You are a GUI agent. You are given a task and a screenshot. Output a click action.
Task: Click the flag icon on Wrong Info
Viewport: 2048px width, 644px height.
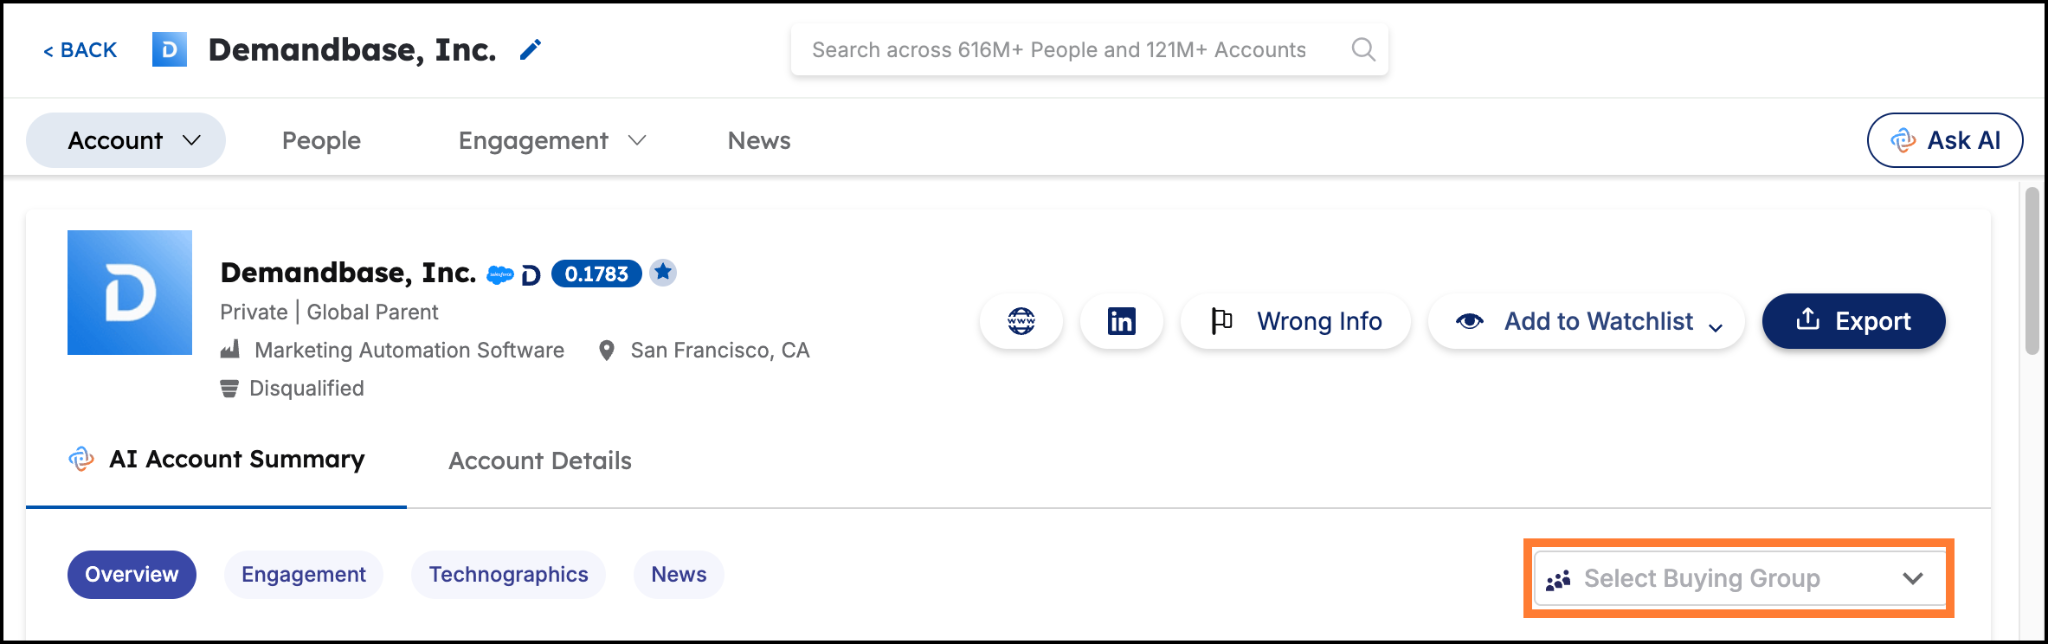click(1221, 321)
